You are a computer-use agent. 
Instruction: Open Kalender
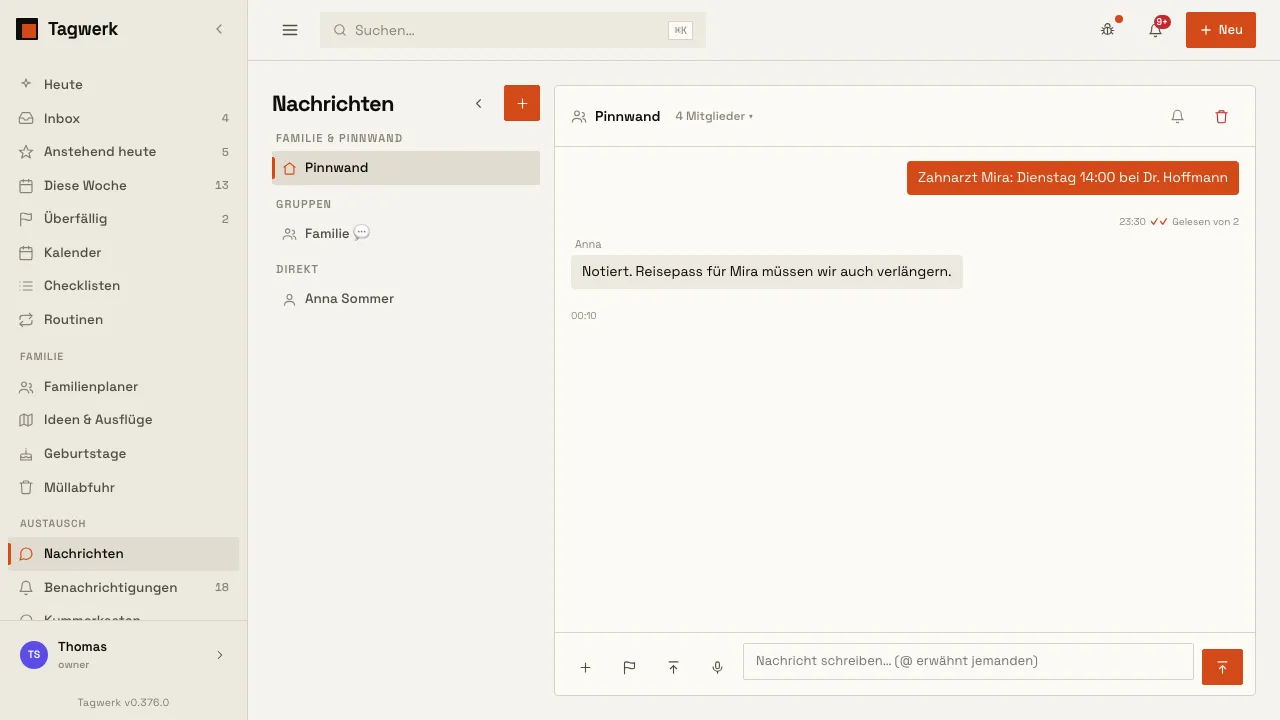[x=124, y=252]
